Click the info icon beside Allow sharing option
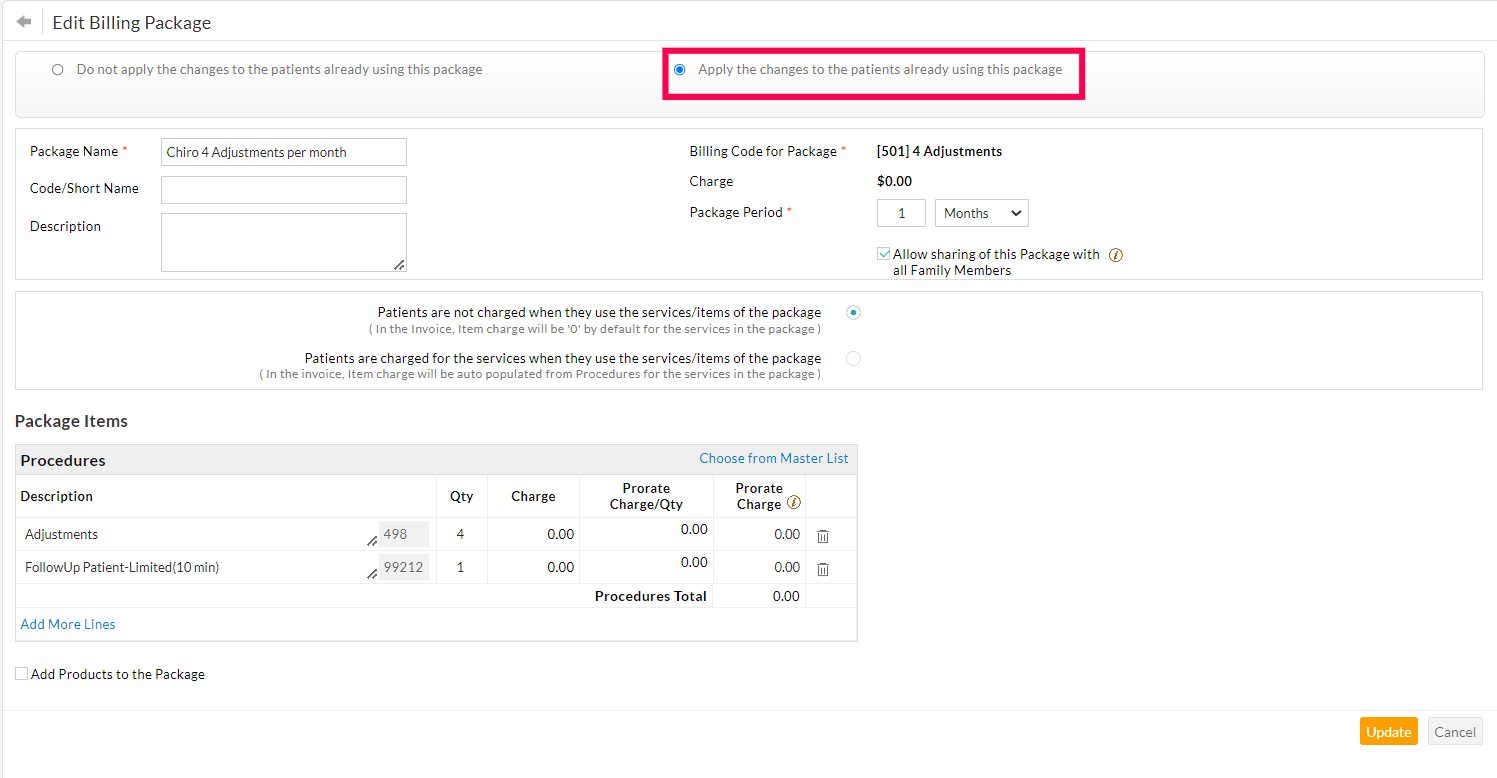 [1116, 253]
